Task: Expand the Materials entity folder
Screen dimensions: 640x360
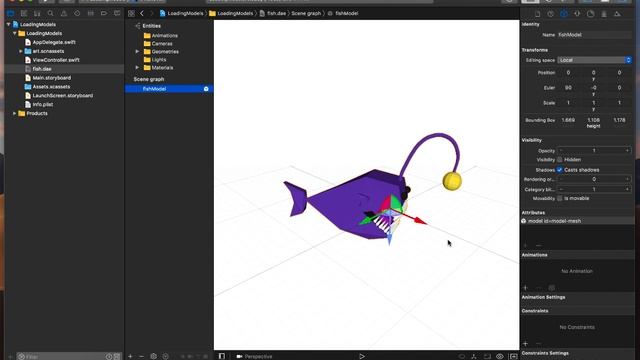Action: point(137,68)
